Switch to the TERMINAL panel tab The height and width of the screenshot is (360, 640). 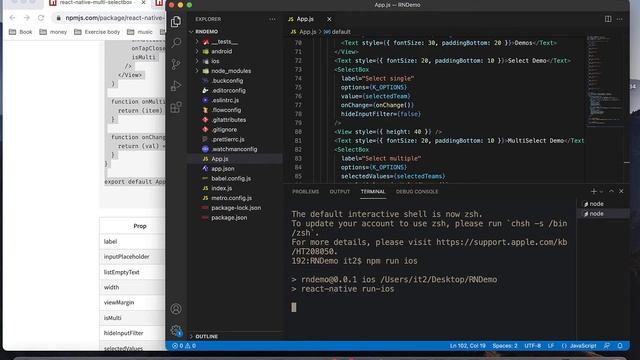(x=373, y=191)
